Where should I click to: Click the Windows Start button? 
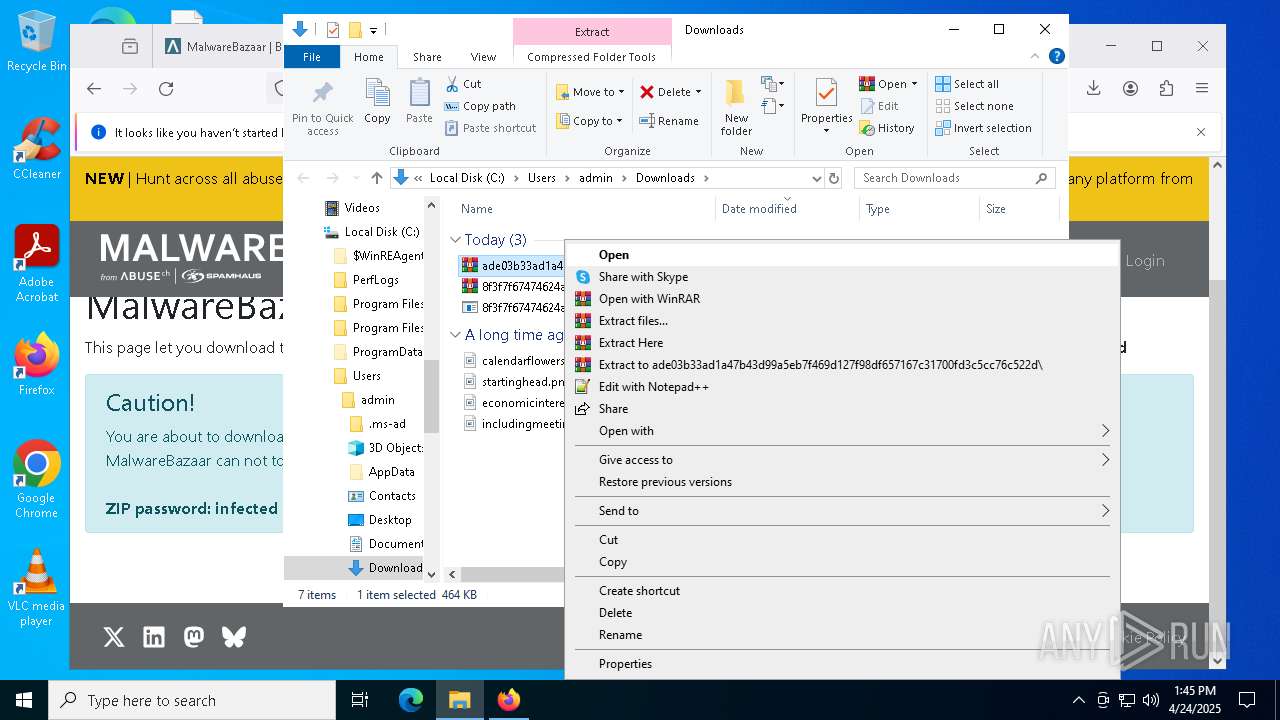pyautogui.click(x=24, y=700)
